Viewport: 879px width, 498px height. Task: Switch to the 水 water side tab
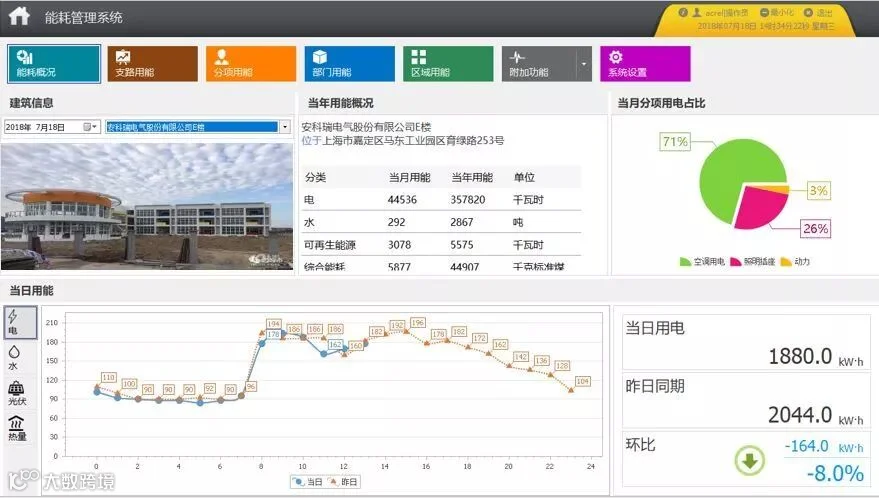(16, 357)
